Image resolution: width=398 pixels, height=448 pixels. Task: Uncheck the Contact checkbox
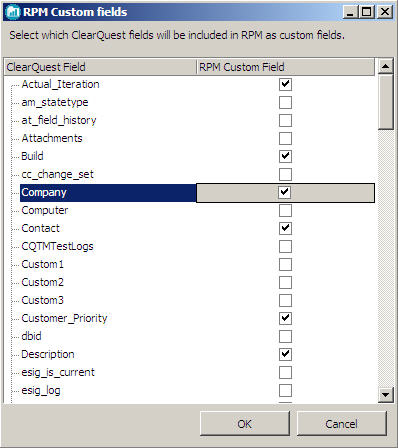tap(285, 228)
